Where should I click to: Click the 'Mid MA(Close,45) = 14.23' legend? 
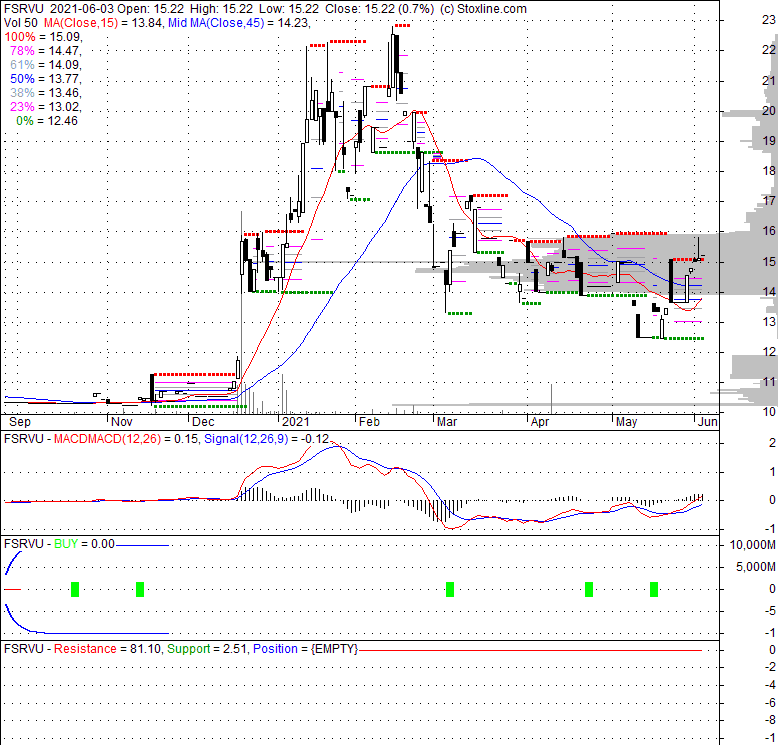click(x=239, y=22)
